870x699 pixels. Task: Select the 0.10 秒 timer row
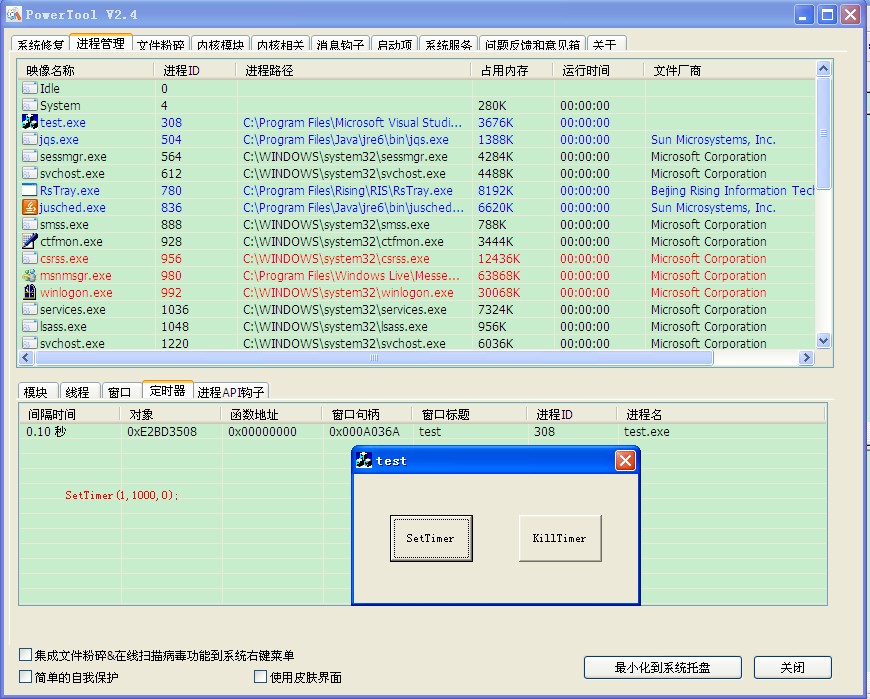coord(423,432)
